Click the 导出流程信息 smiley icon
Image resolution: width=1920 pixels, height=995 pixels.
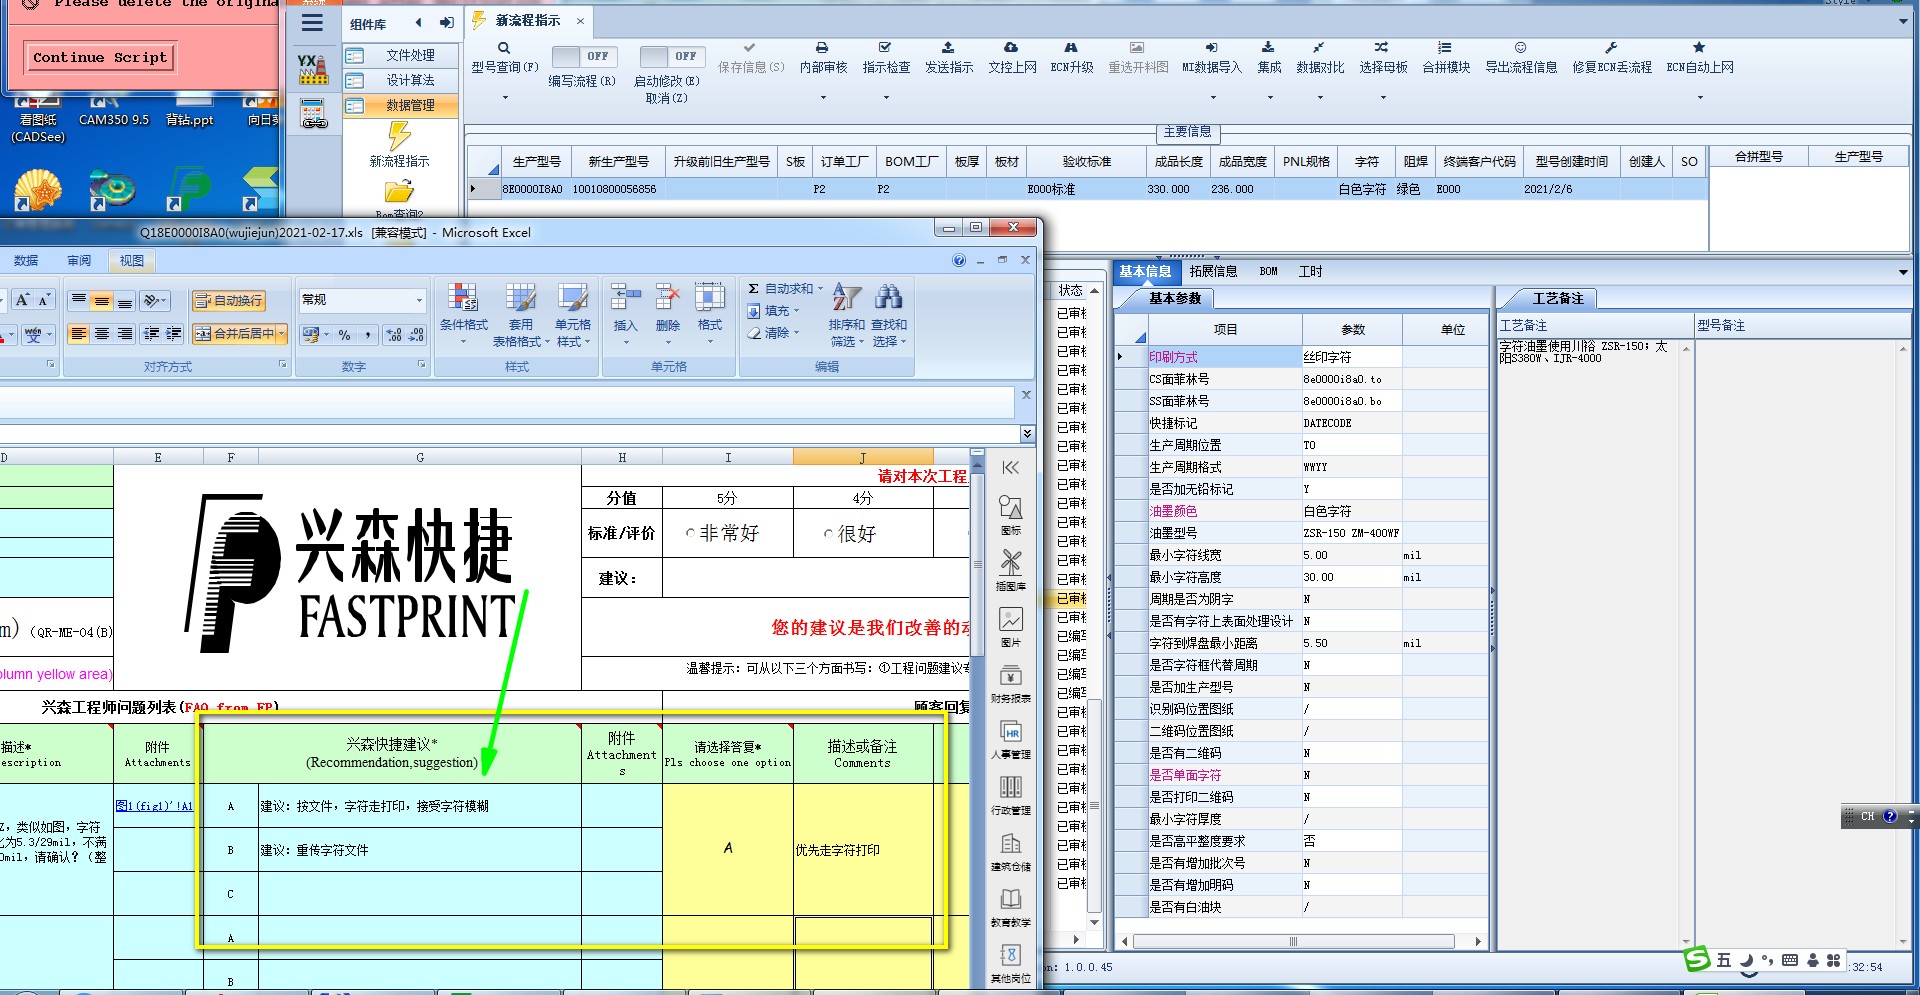(x=1520, y=47)
